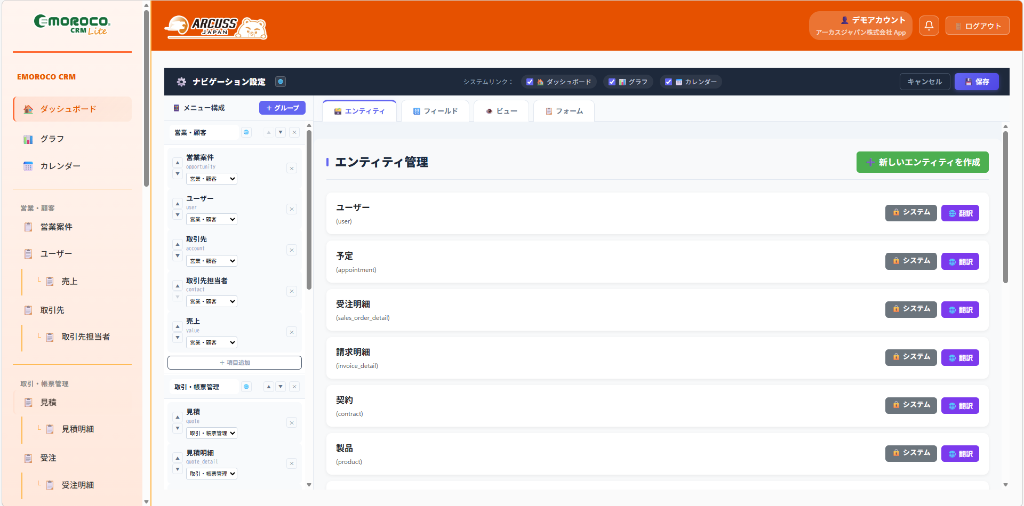This screenshot has height=506, width=1024.
Task: Open the デモアカウント account menu
Action: tap(860, 25)
